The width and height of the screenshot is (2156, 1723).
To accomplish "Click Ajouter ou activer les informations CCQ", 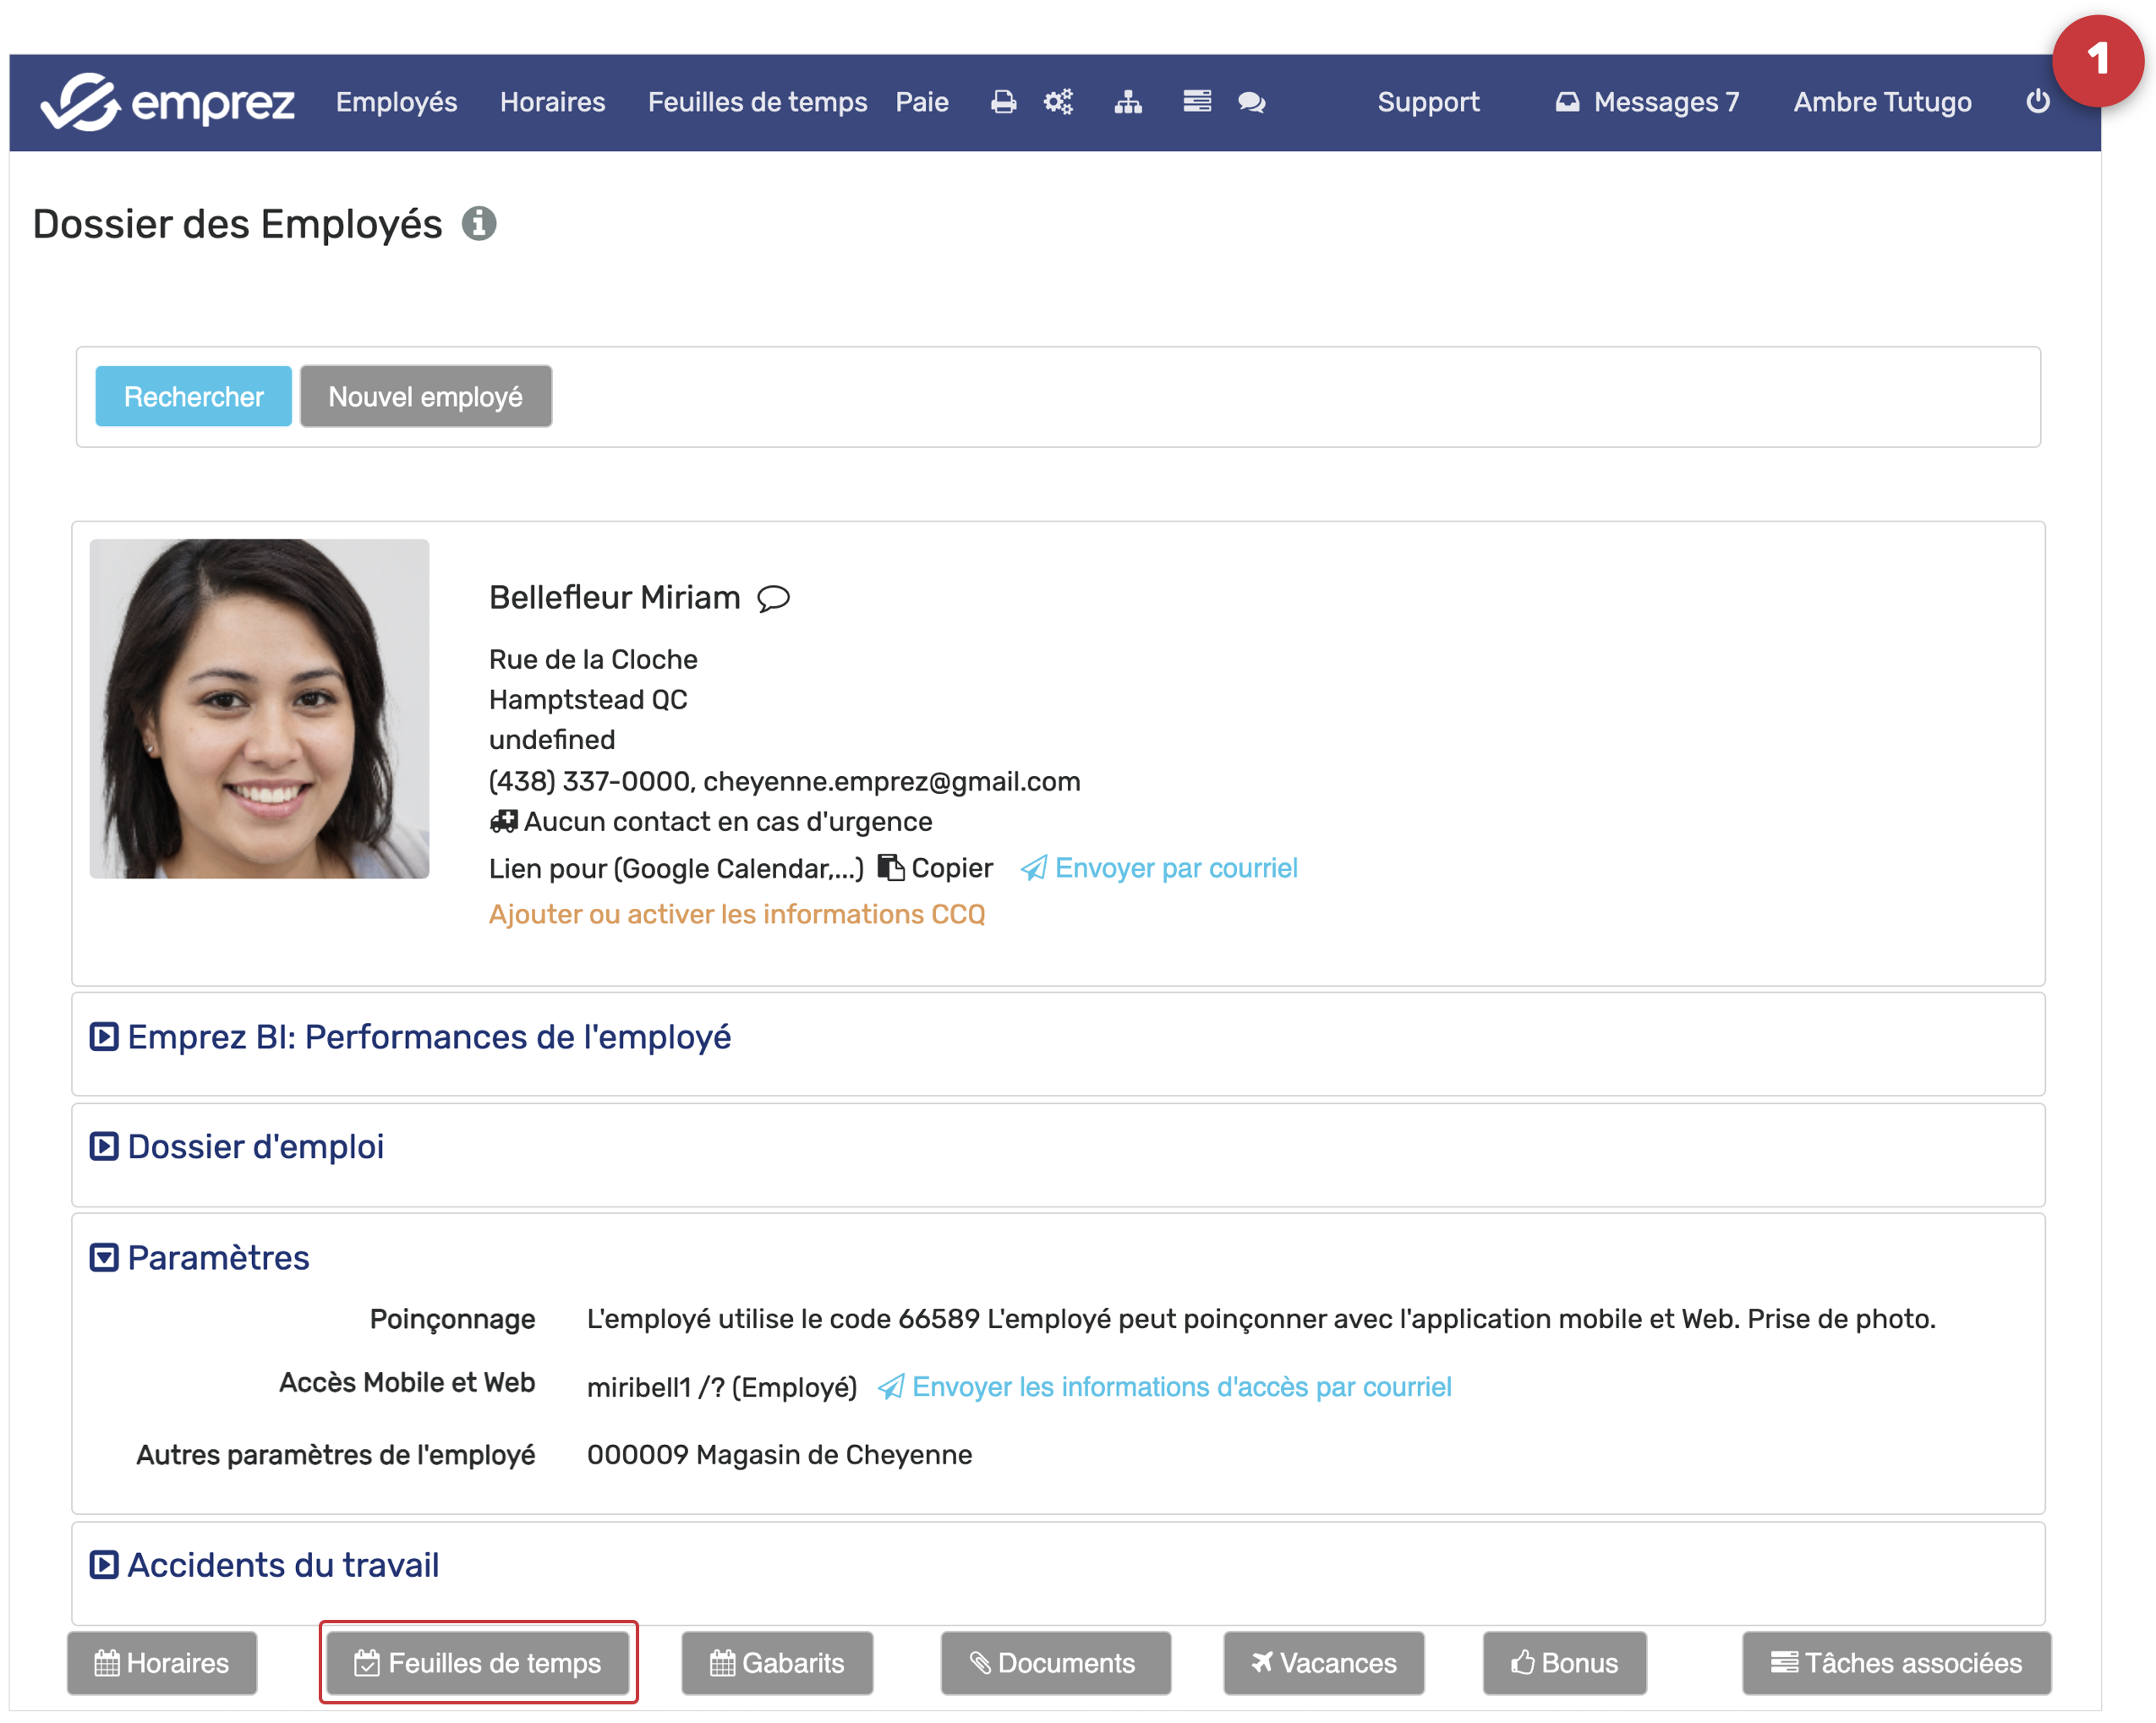I will click(x=737, y=914).
